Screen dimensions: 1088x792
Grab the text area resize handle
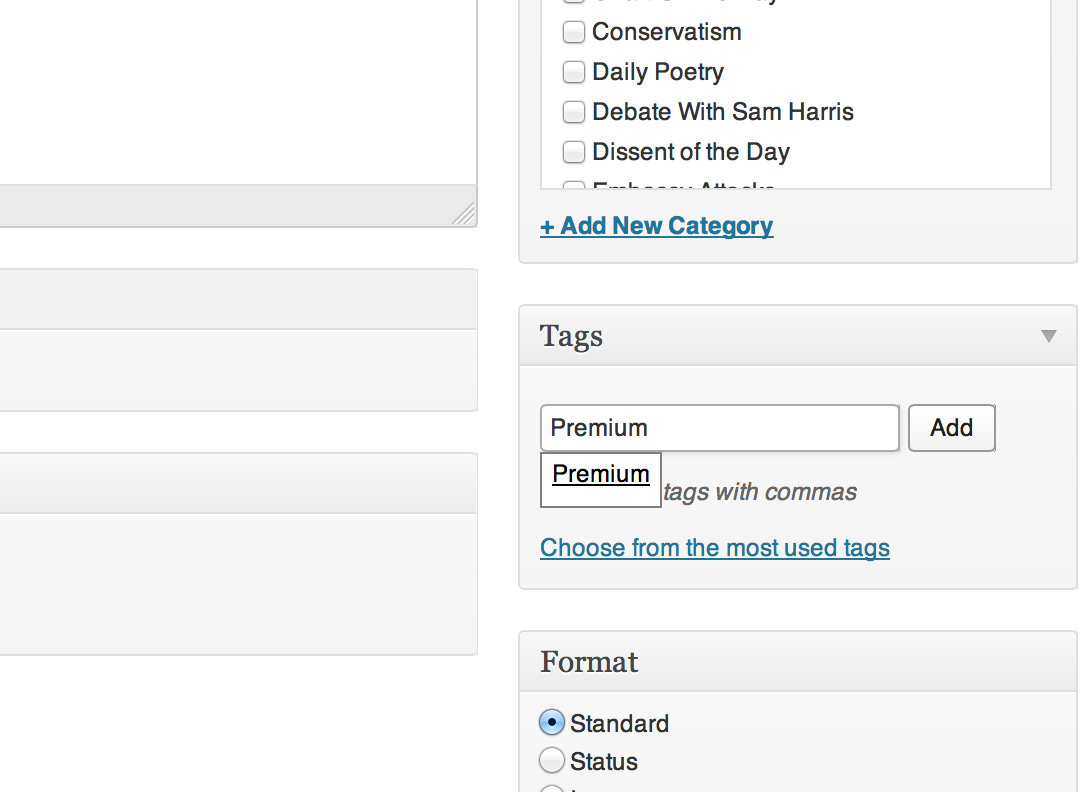pos(465,214)
